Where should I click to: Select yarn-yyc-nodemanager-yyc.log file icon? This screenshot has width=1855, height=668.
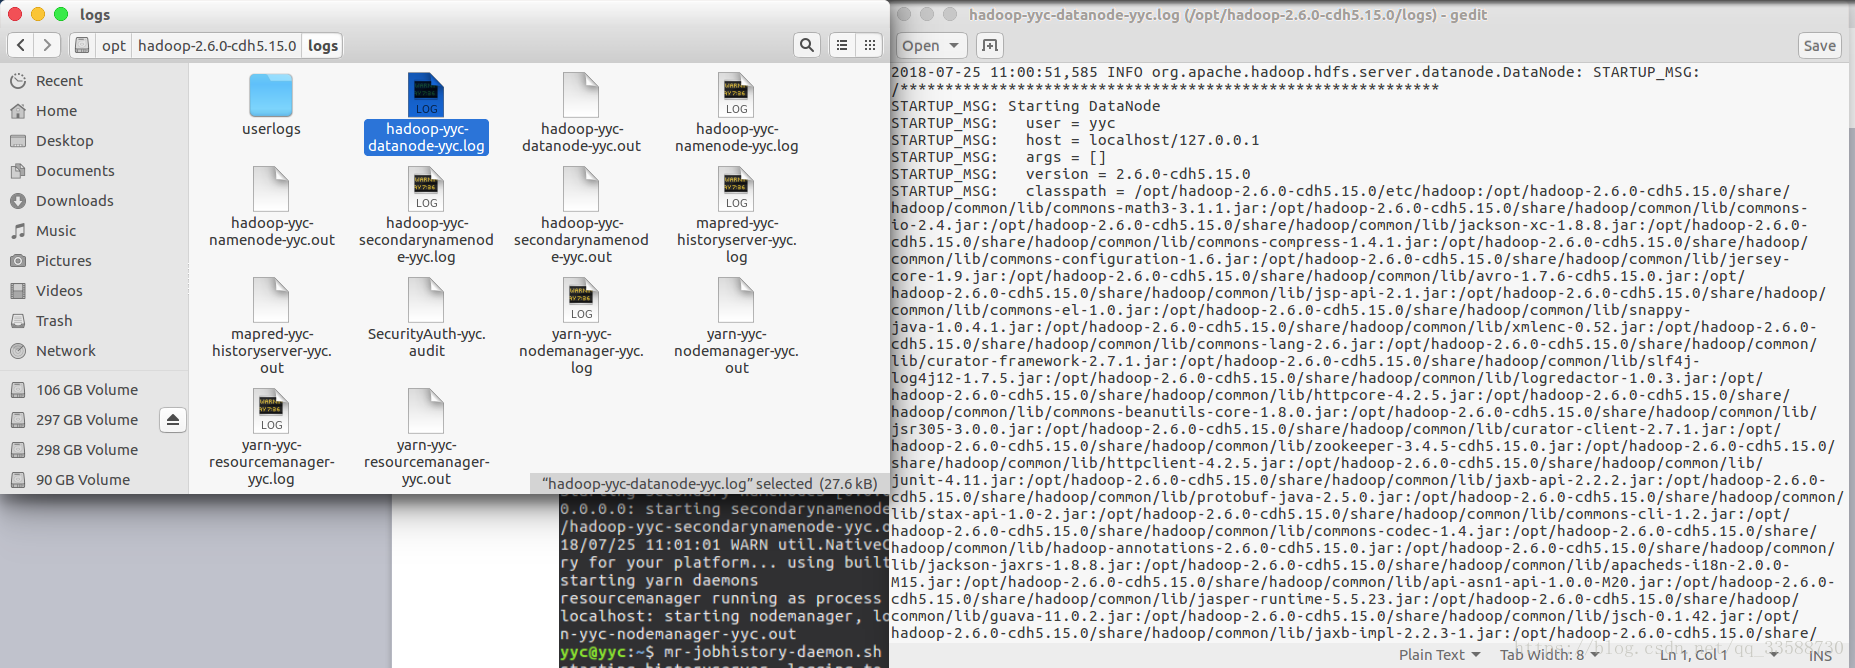(581, 300)
